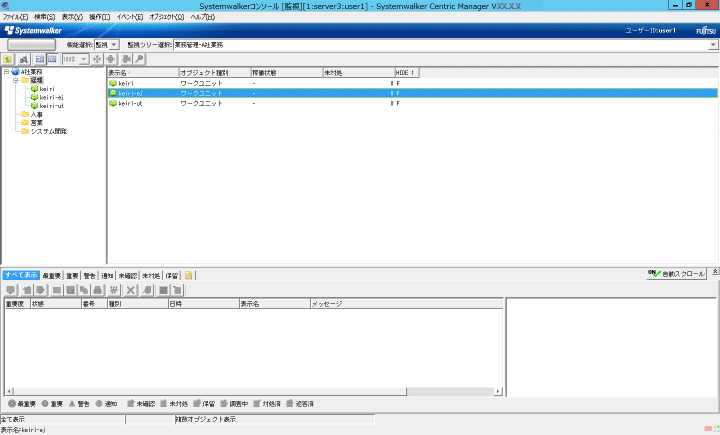This screenshot has width=720, height=435.
Task: Click the Systemwalker logo in banner
Action: tap(33, 30)
